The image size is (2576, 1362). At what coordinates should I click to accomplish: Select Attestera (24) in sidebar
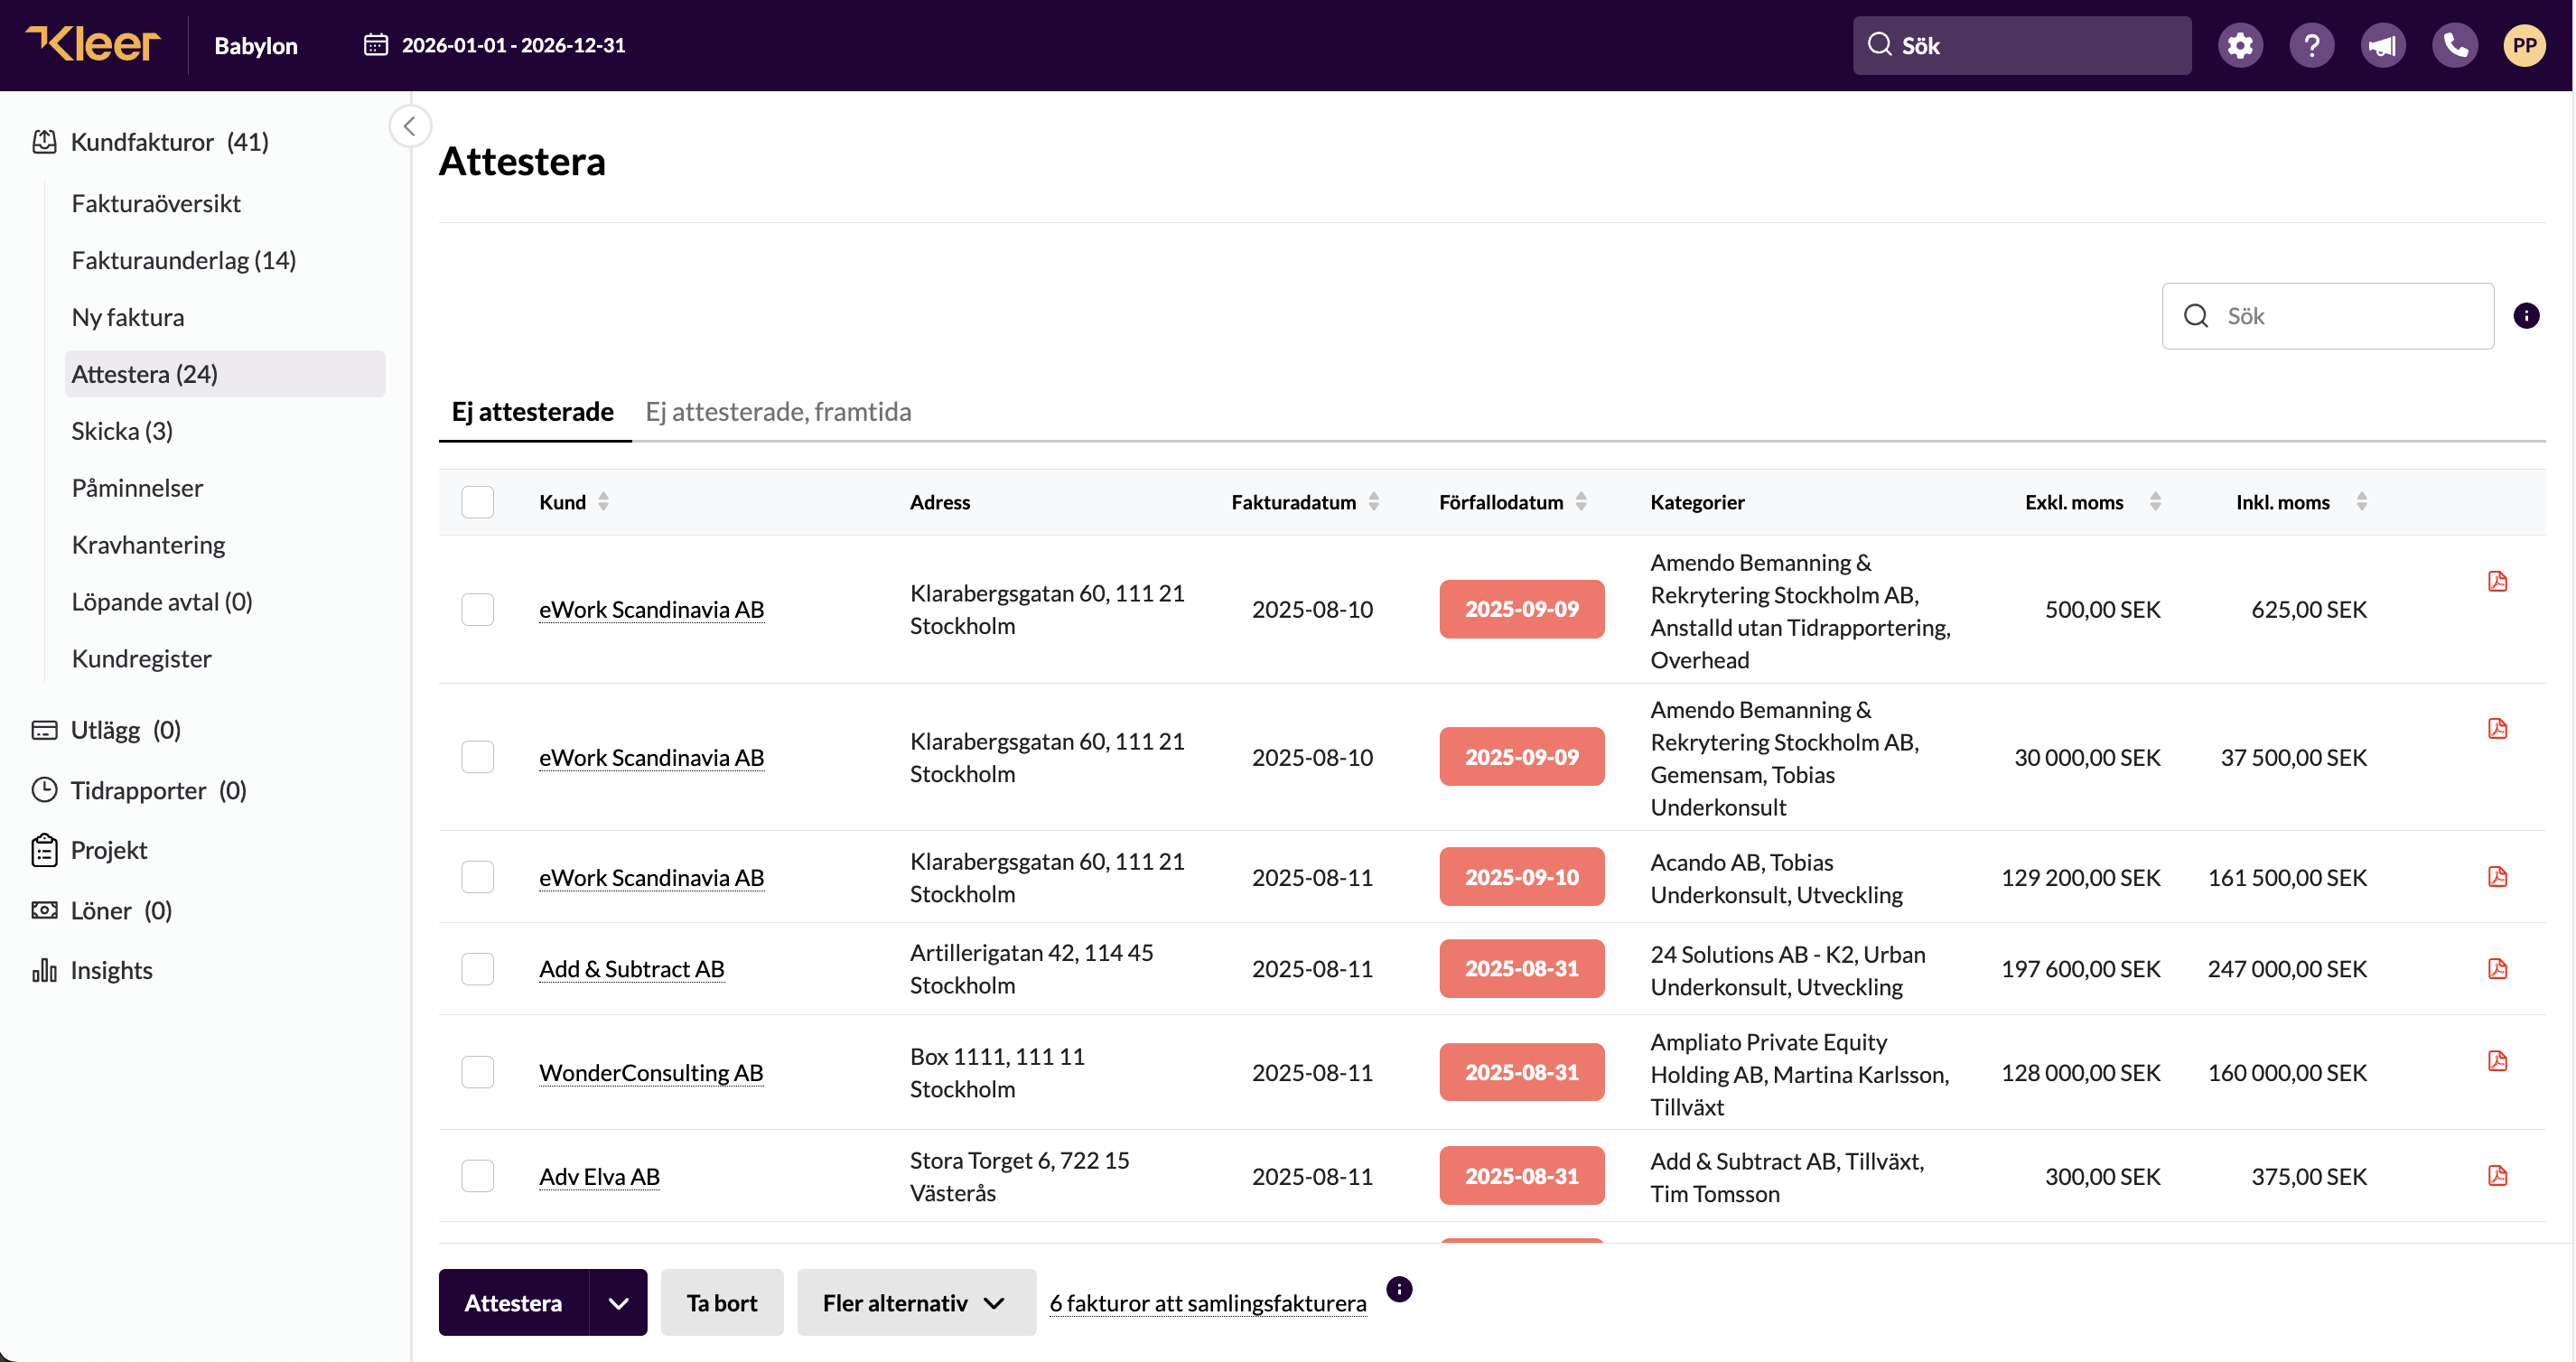[x=225, y=375]
